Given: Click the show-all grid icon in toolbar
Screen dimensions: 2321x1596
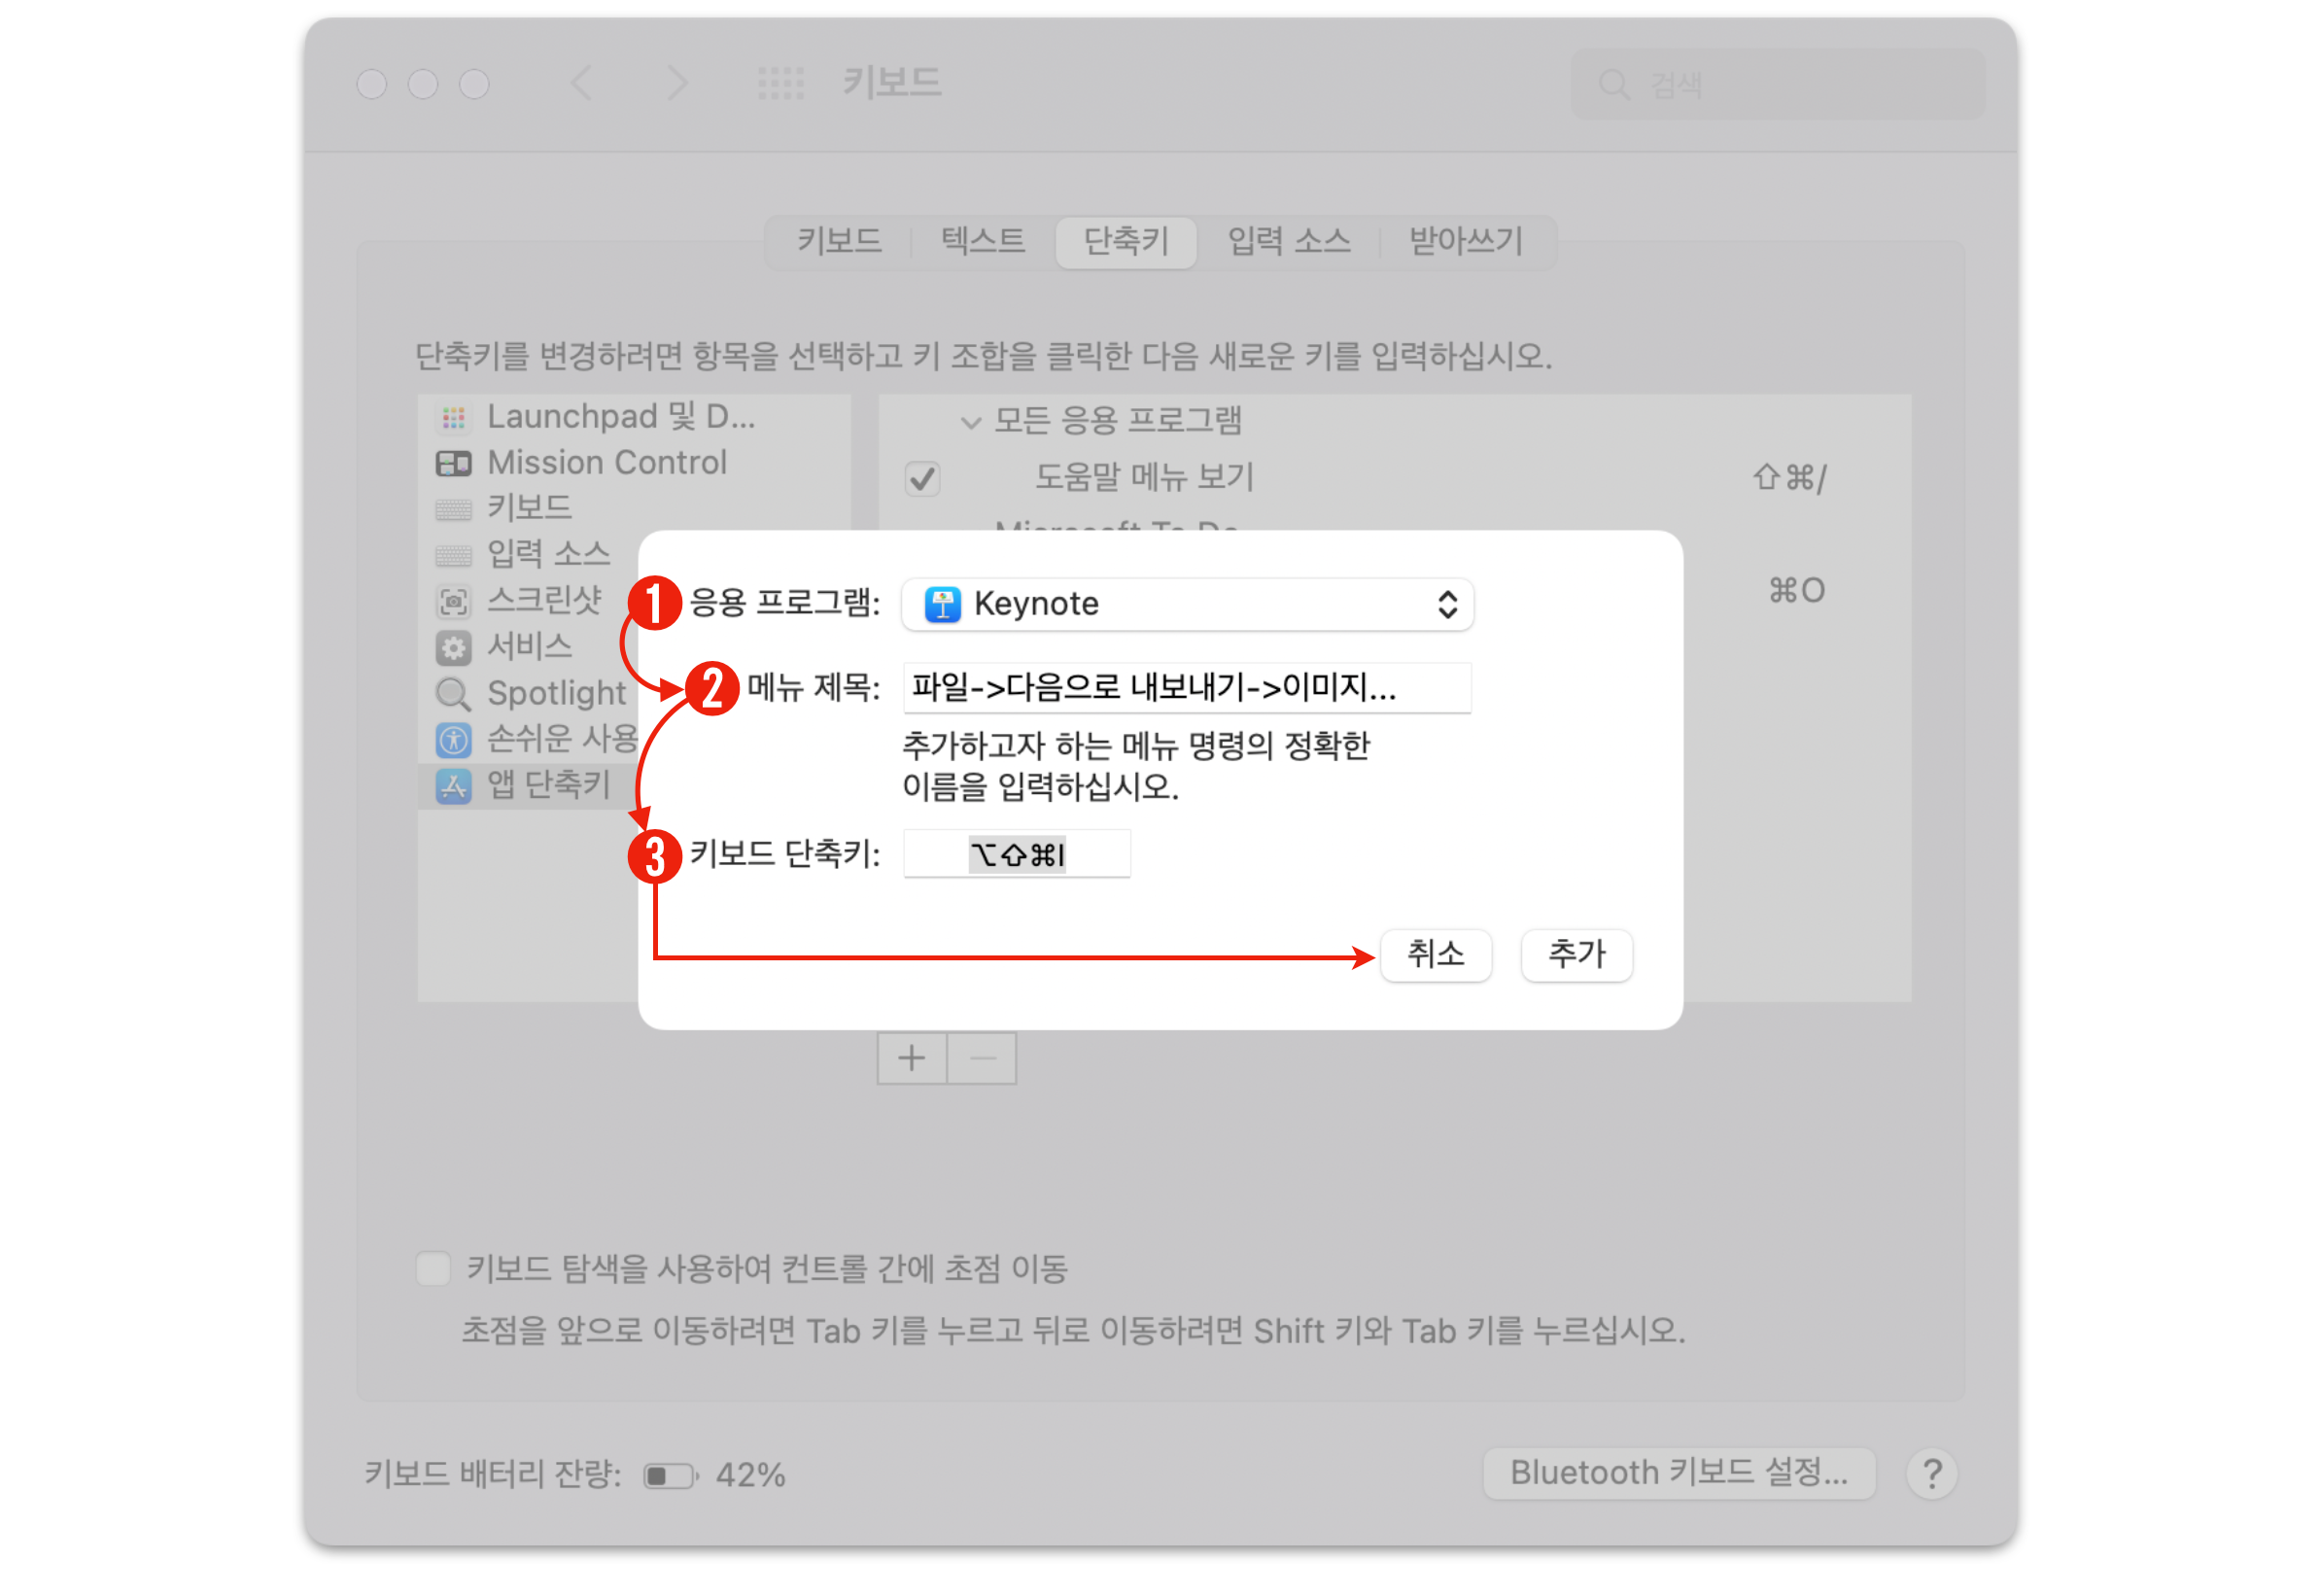Looking at the screenshot, I should 780,83.
